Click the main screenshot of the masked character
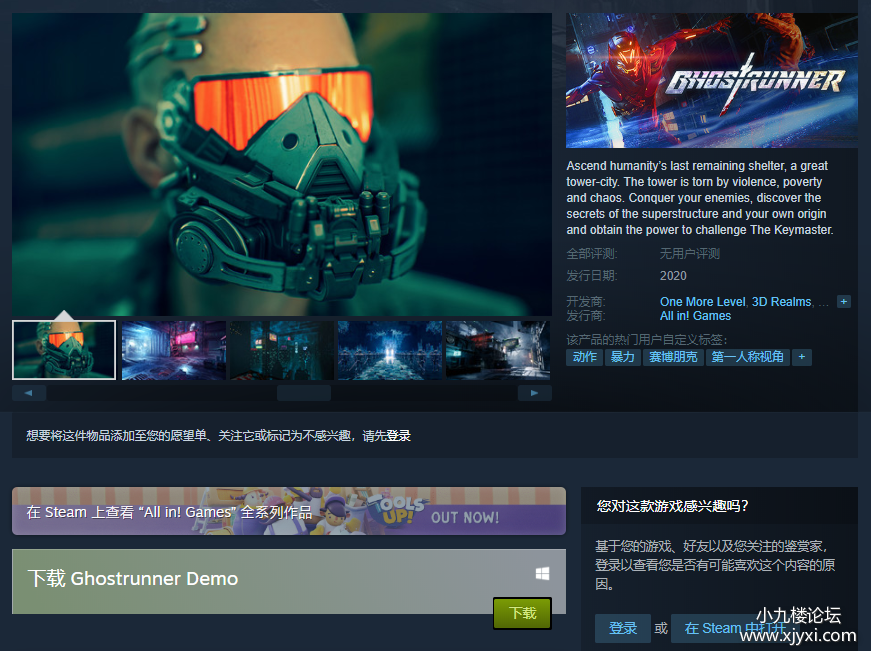 coord(282,164)
